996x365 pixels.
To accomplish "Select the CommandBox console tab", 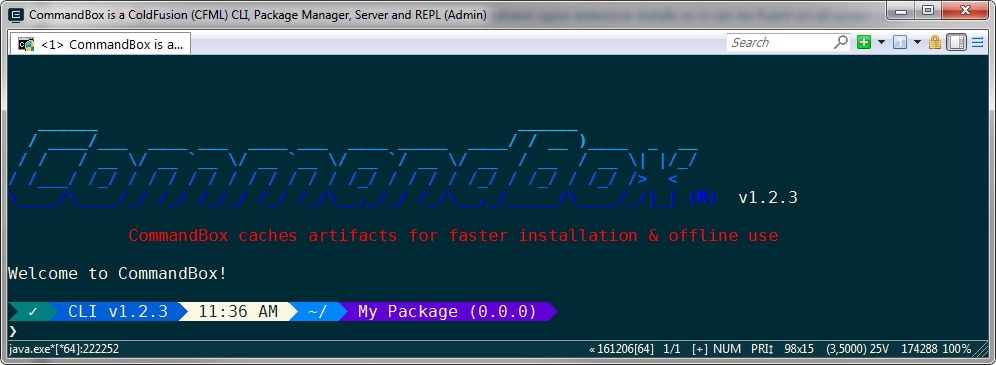I will click(x=100, y=44).
